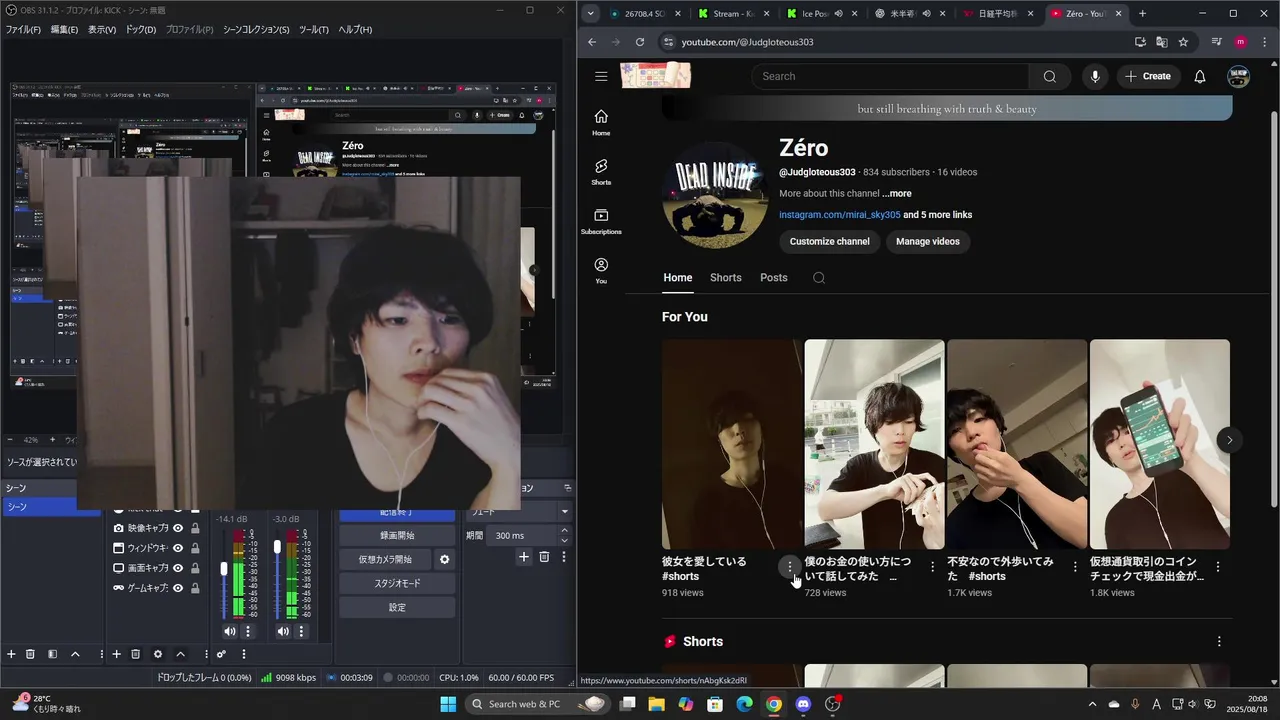Open OBS Studio from the taskbar
1280x720 pixels.
[x=833, y=704]
